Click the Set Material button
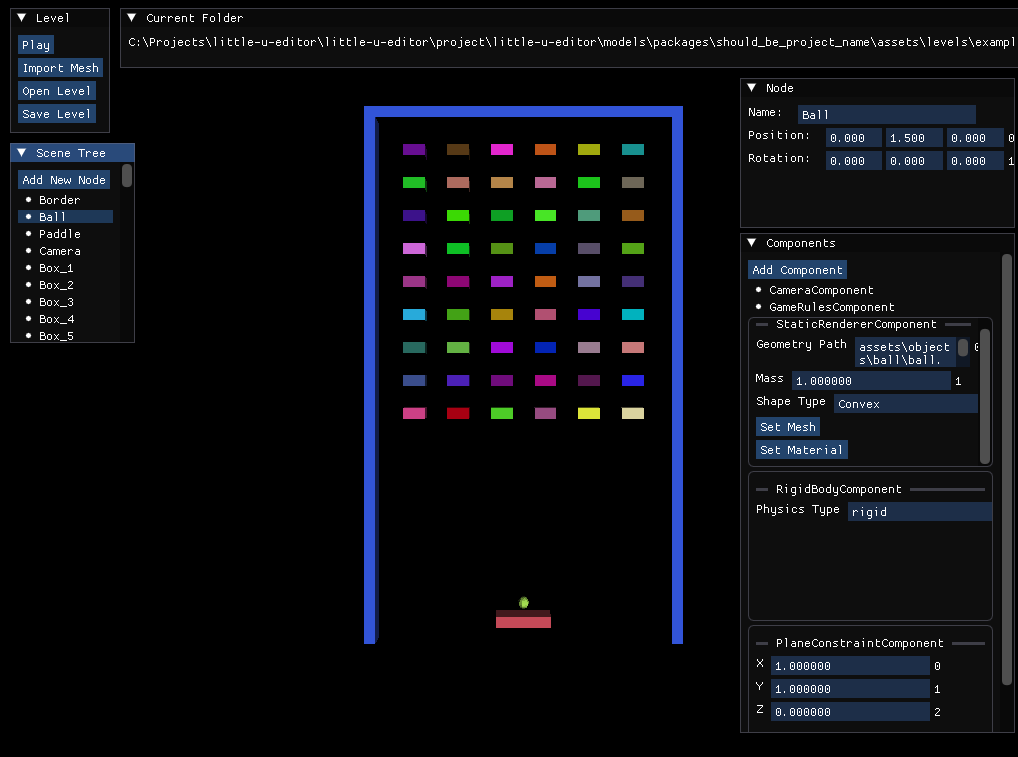This screenshot has width=1018, height=757. (801, 450)
